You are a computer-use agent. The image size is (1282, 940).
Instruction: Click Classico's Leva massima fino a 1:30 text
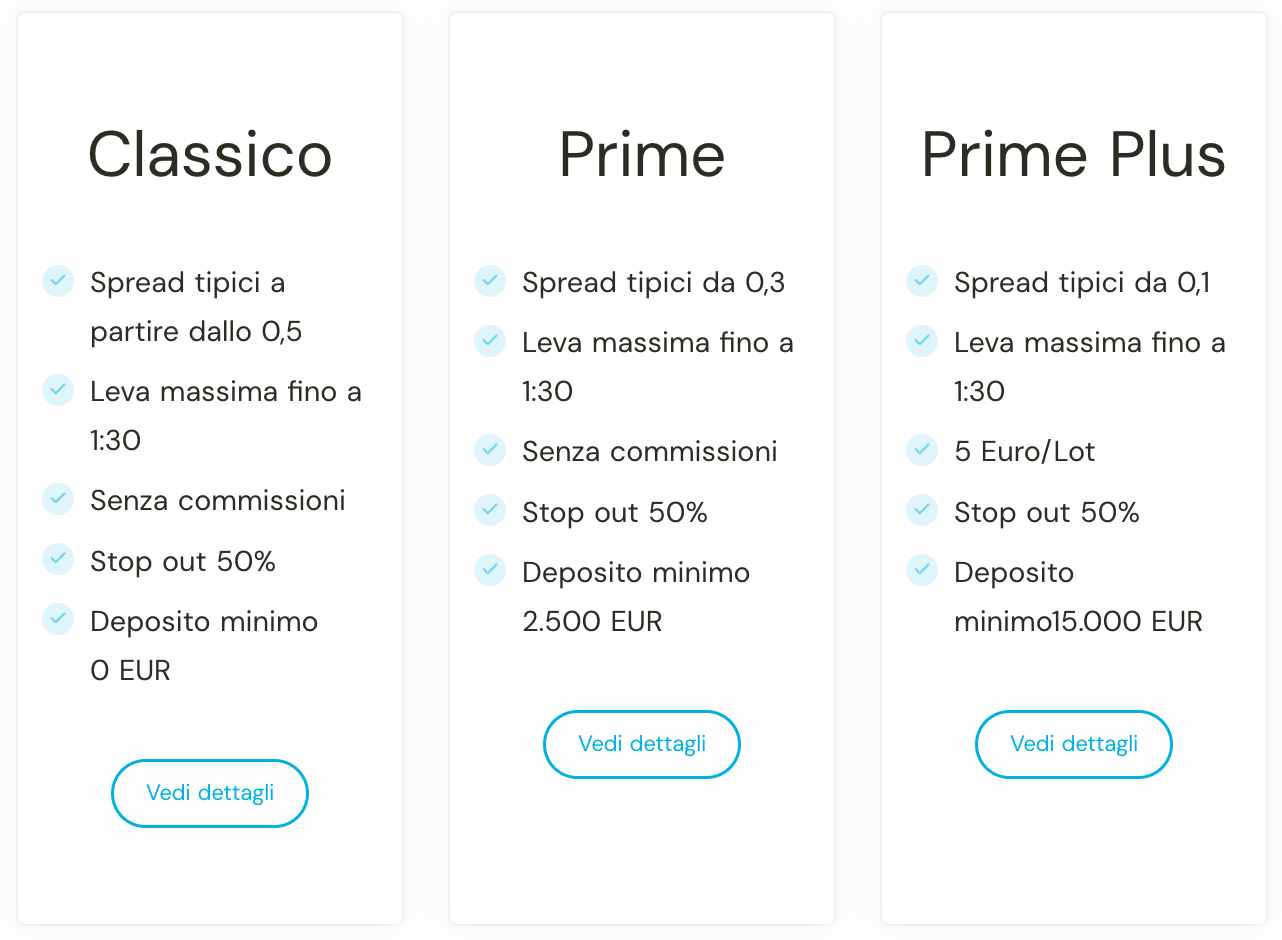225,392
